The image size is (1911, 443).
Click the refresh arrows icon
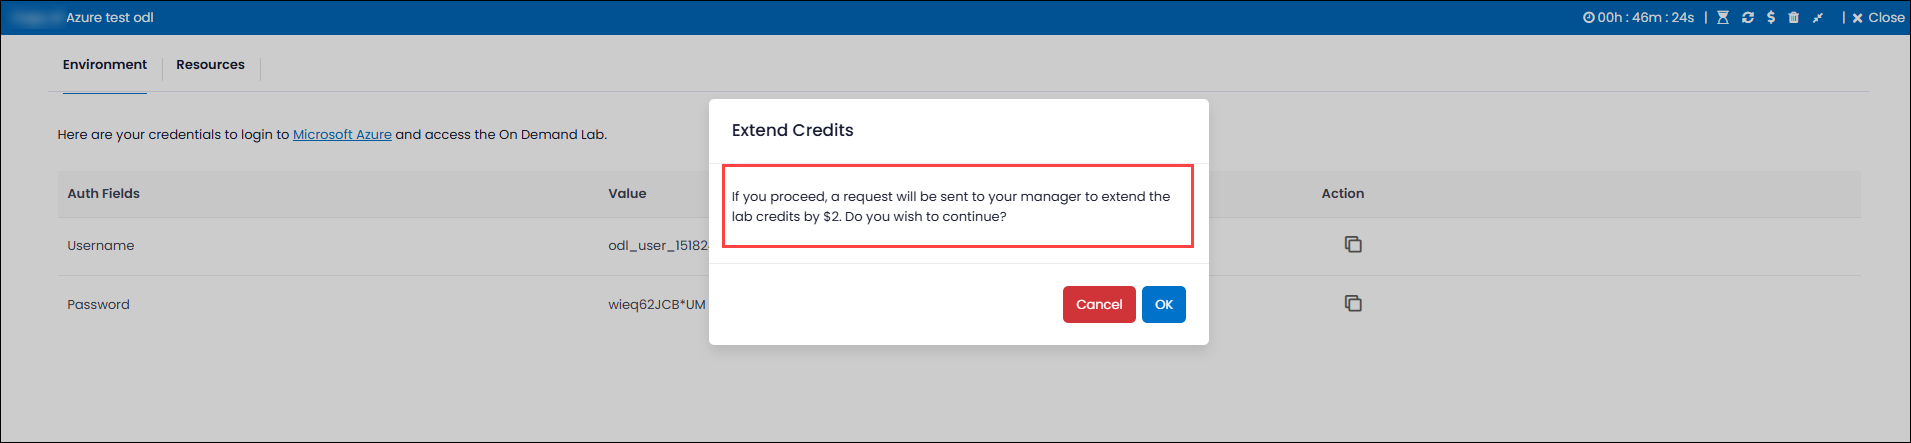[x=1748, y=18]
